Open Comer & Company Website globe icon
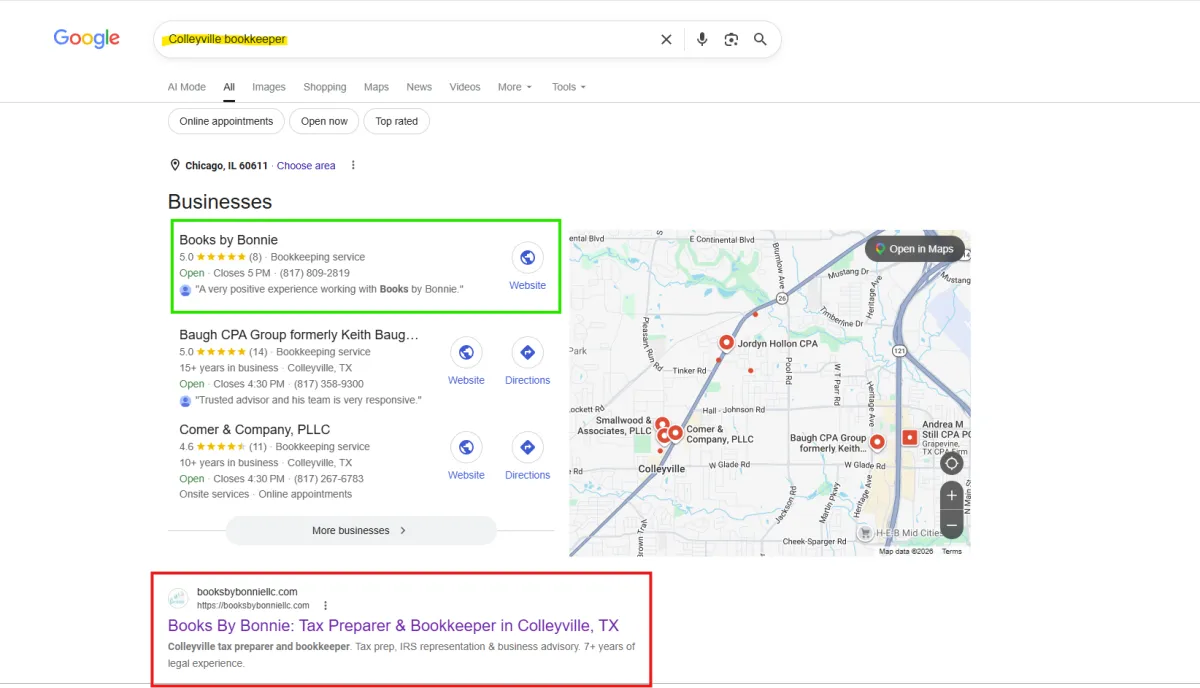1200x688 pixels. click(x=466, y=448)
